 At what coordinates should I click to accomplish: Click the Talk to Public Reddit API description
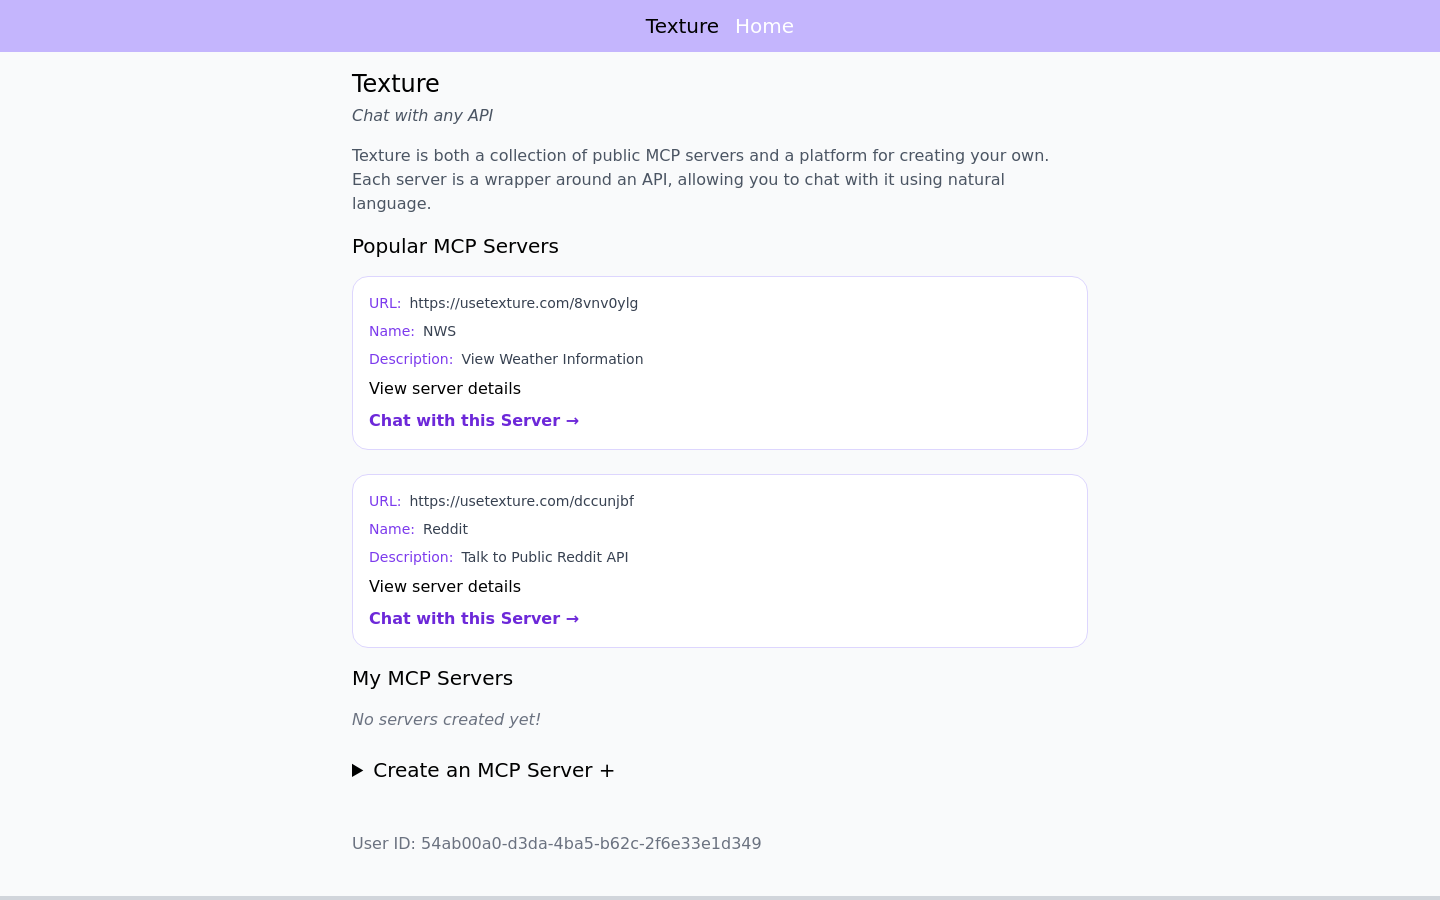[x=545, y=557]
